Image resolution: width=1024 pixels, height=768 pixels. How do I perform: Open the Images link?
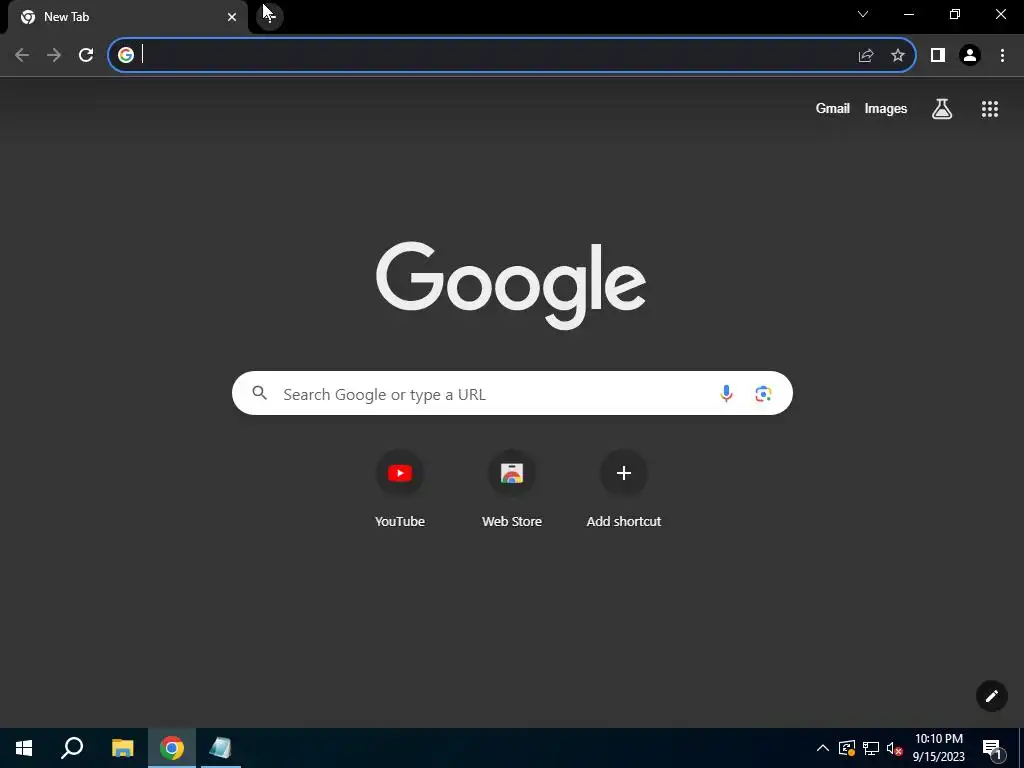click(x=886, y=108)
